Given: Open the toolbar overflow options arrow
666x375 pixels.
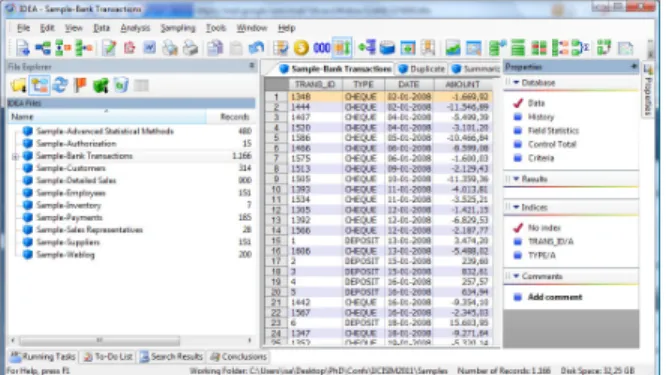Looking at the screenshot, I should point(650,53).
